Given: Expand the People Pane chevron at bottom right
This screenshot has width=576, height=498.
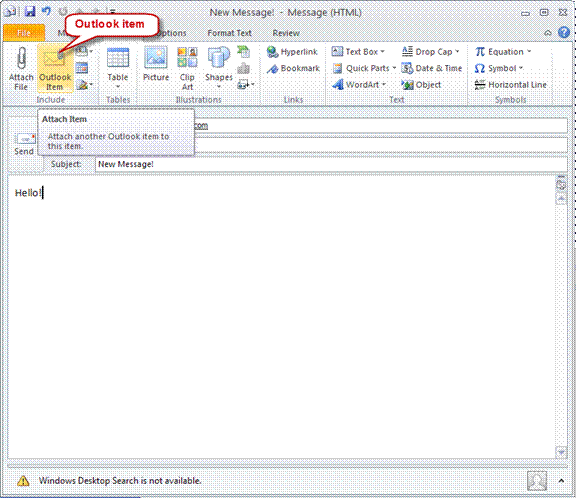Looking at the screenshot, I should click(561, 481).
